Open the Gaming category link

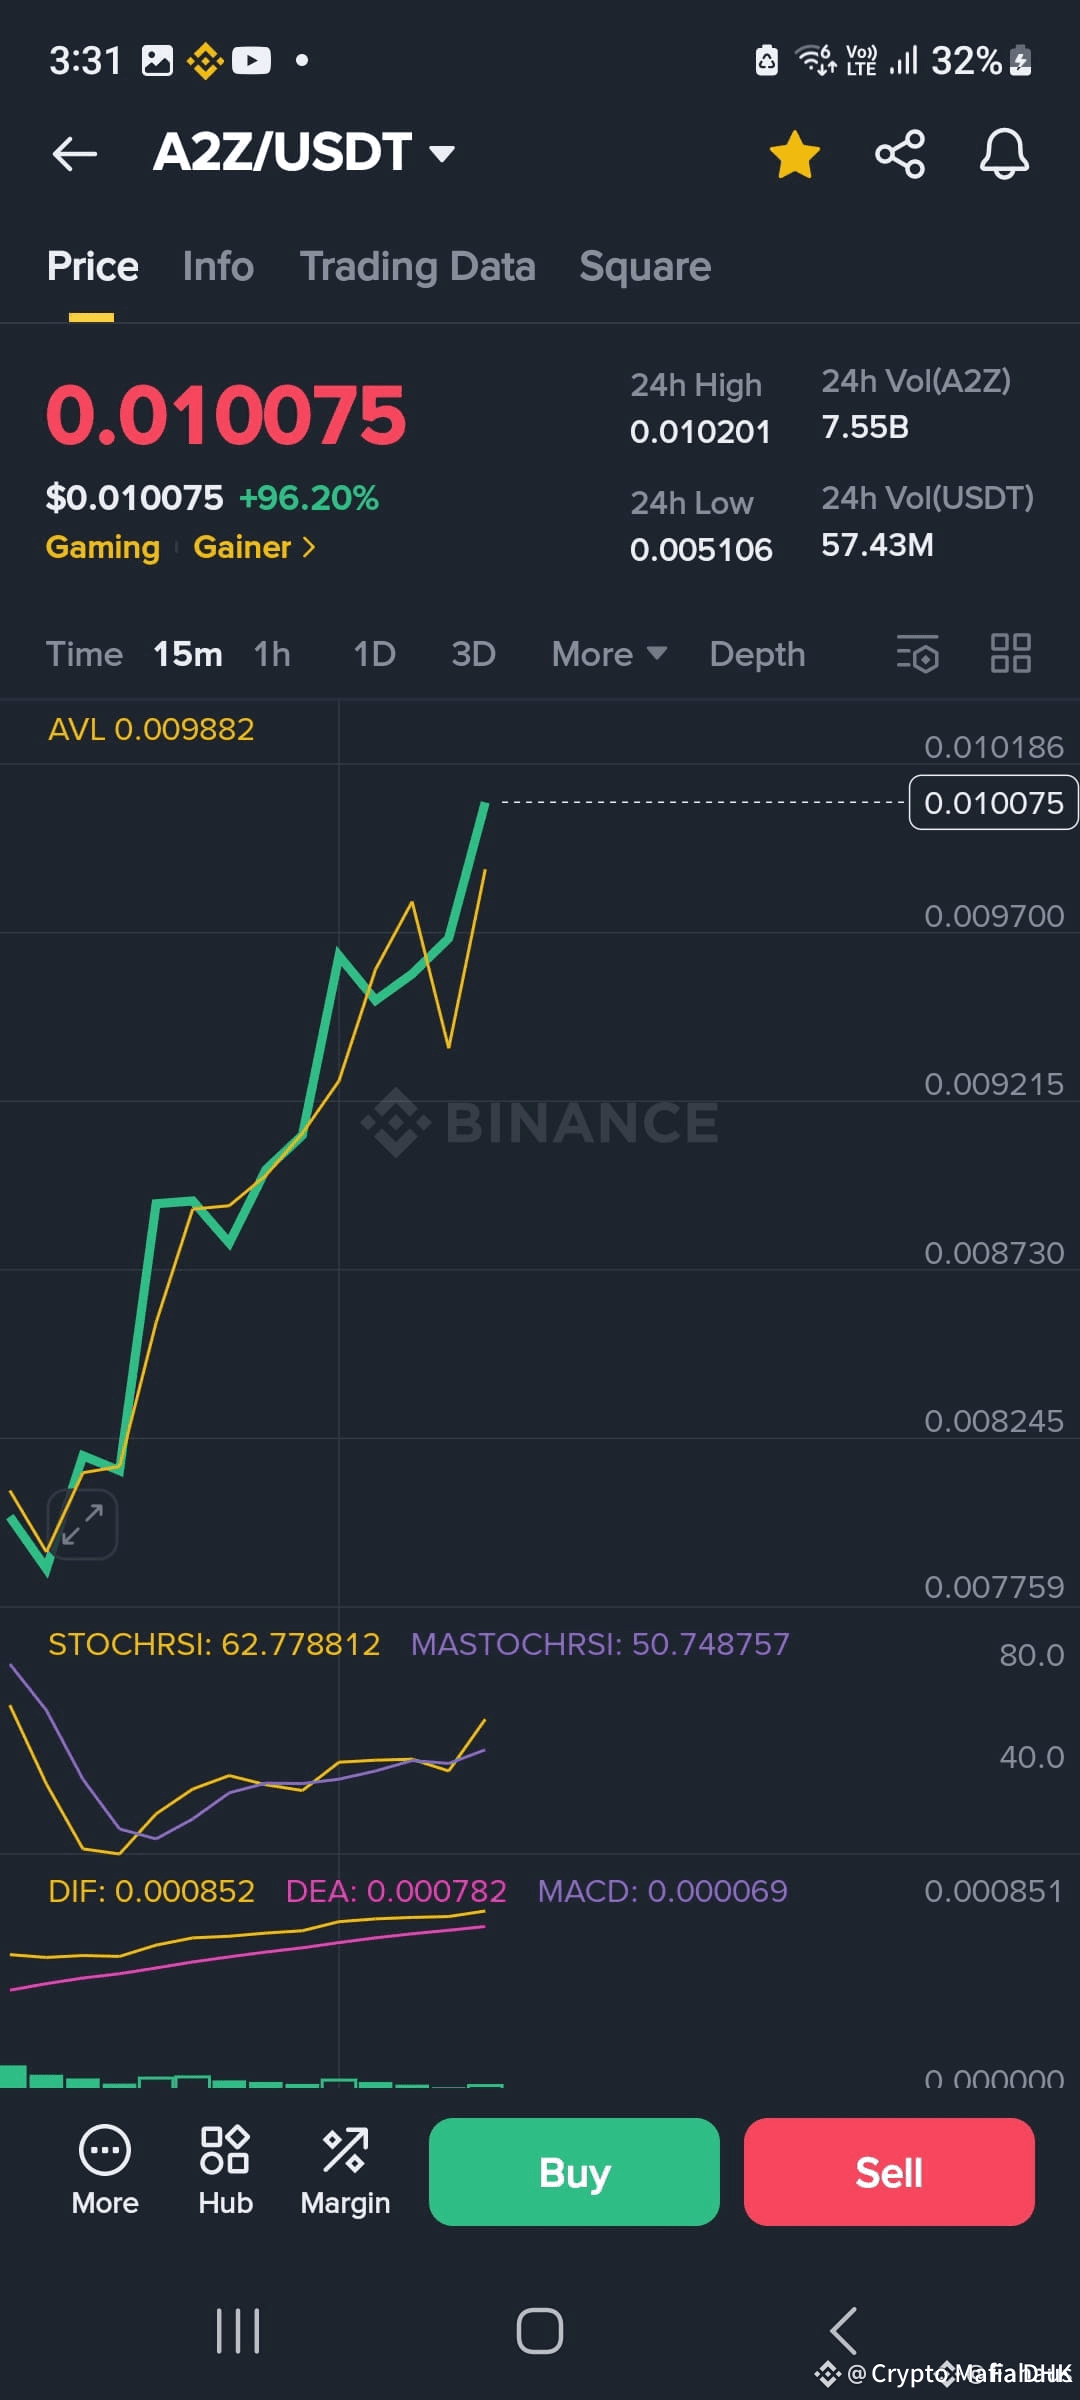click(x=103, y=547)
